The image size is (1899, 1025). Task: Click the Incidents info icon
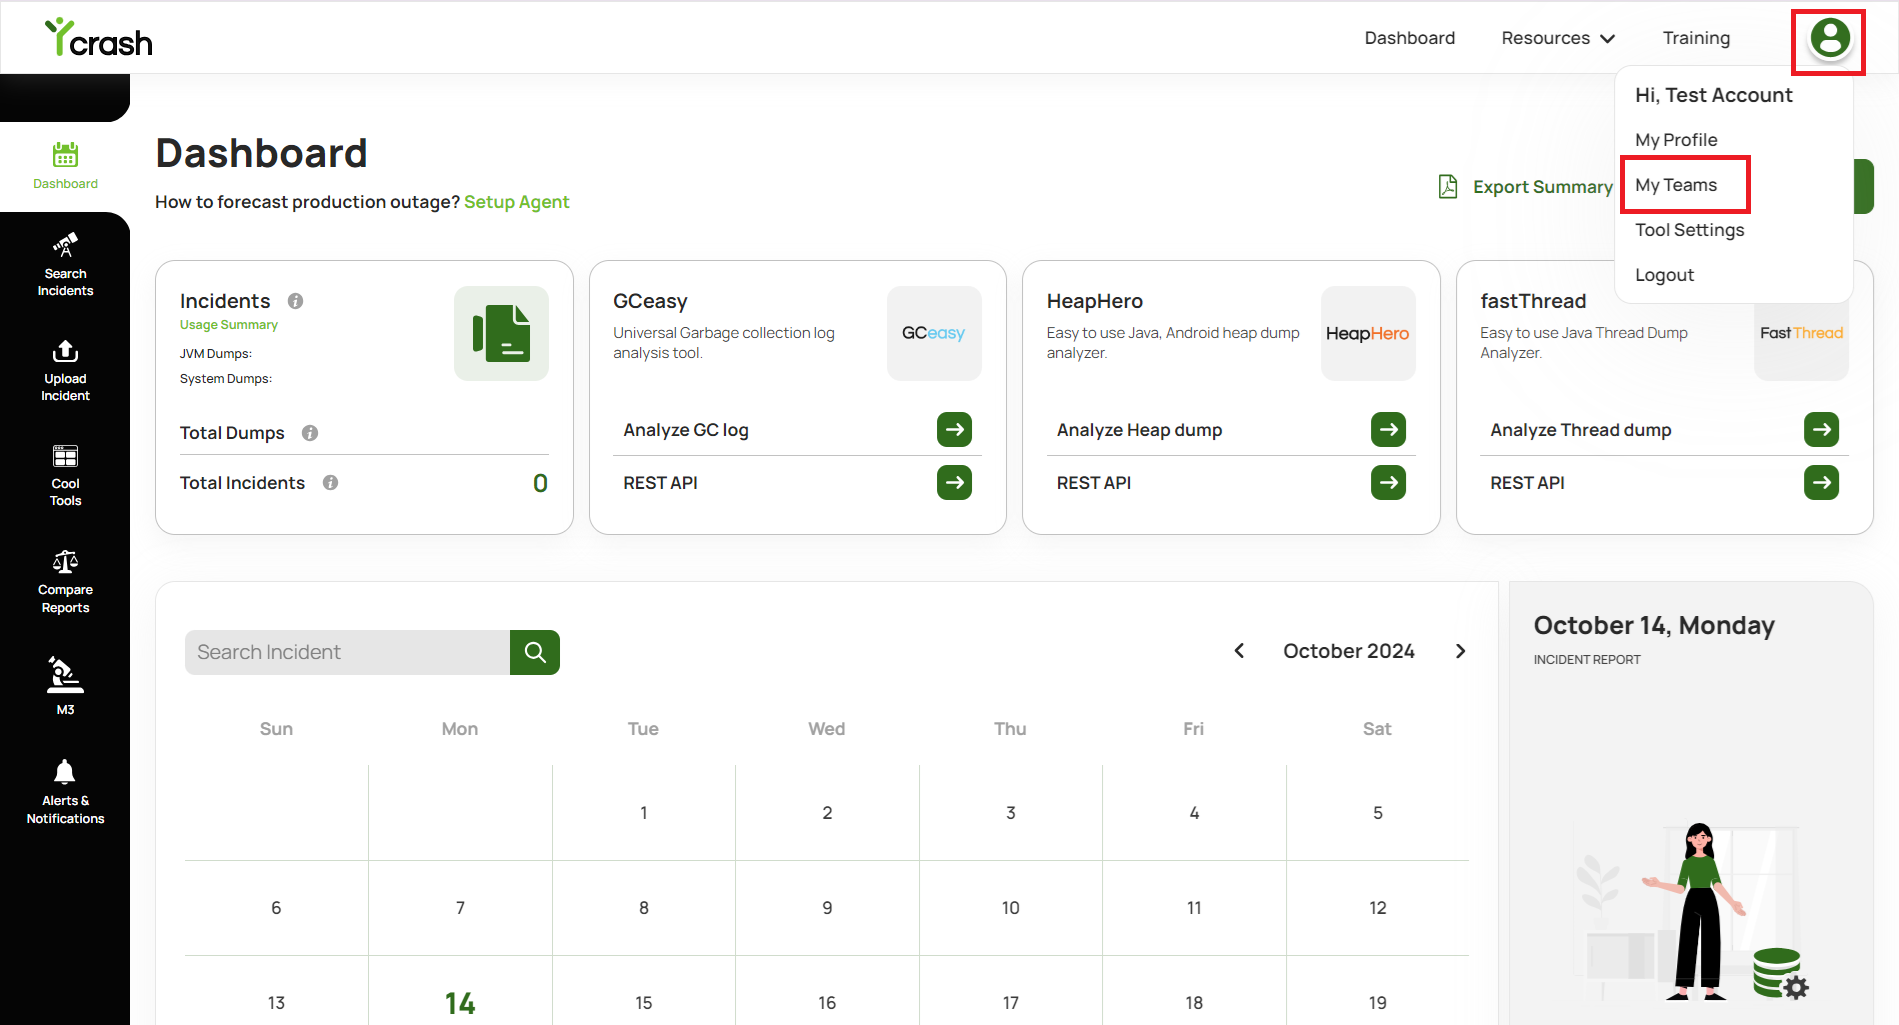296,301
